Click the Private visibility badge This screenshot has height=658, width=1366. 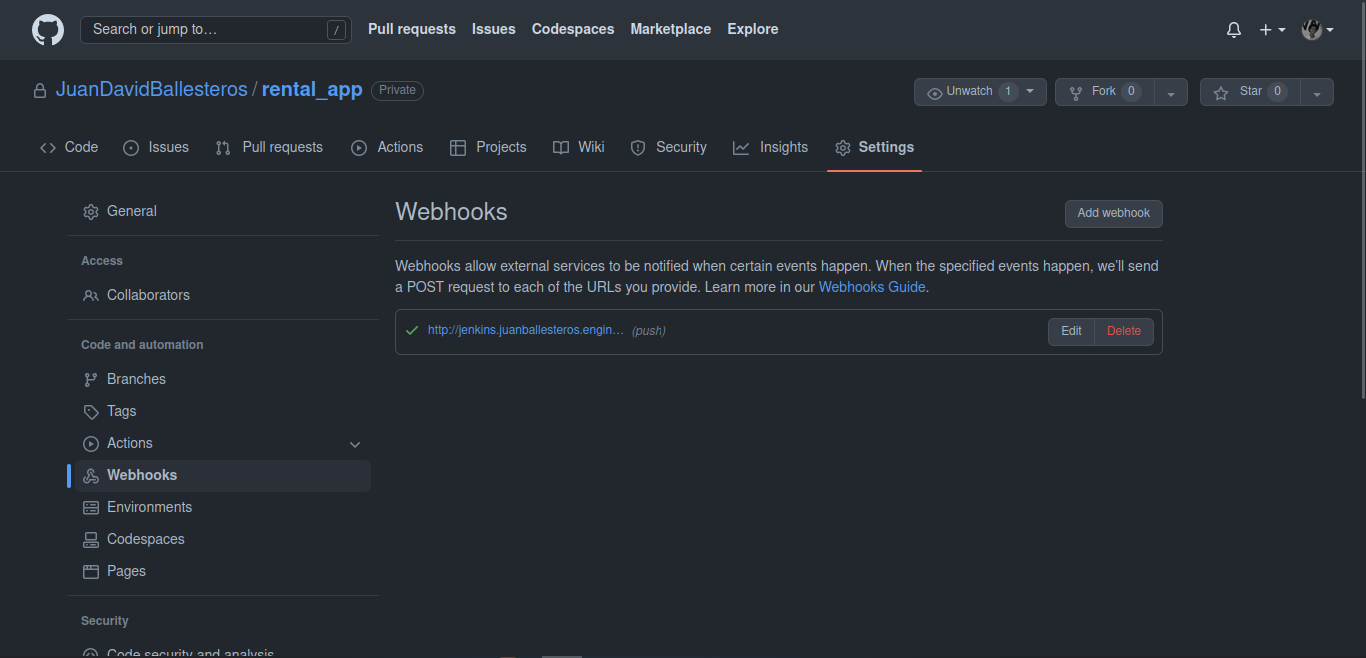[397, 90]
